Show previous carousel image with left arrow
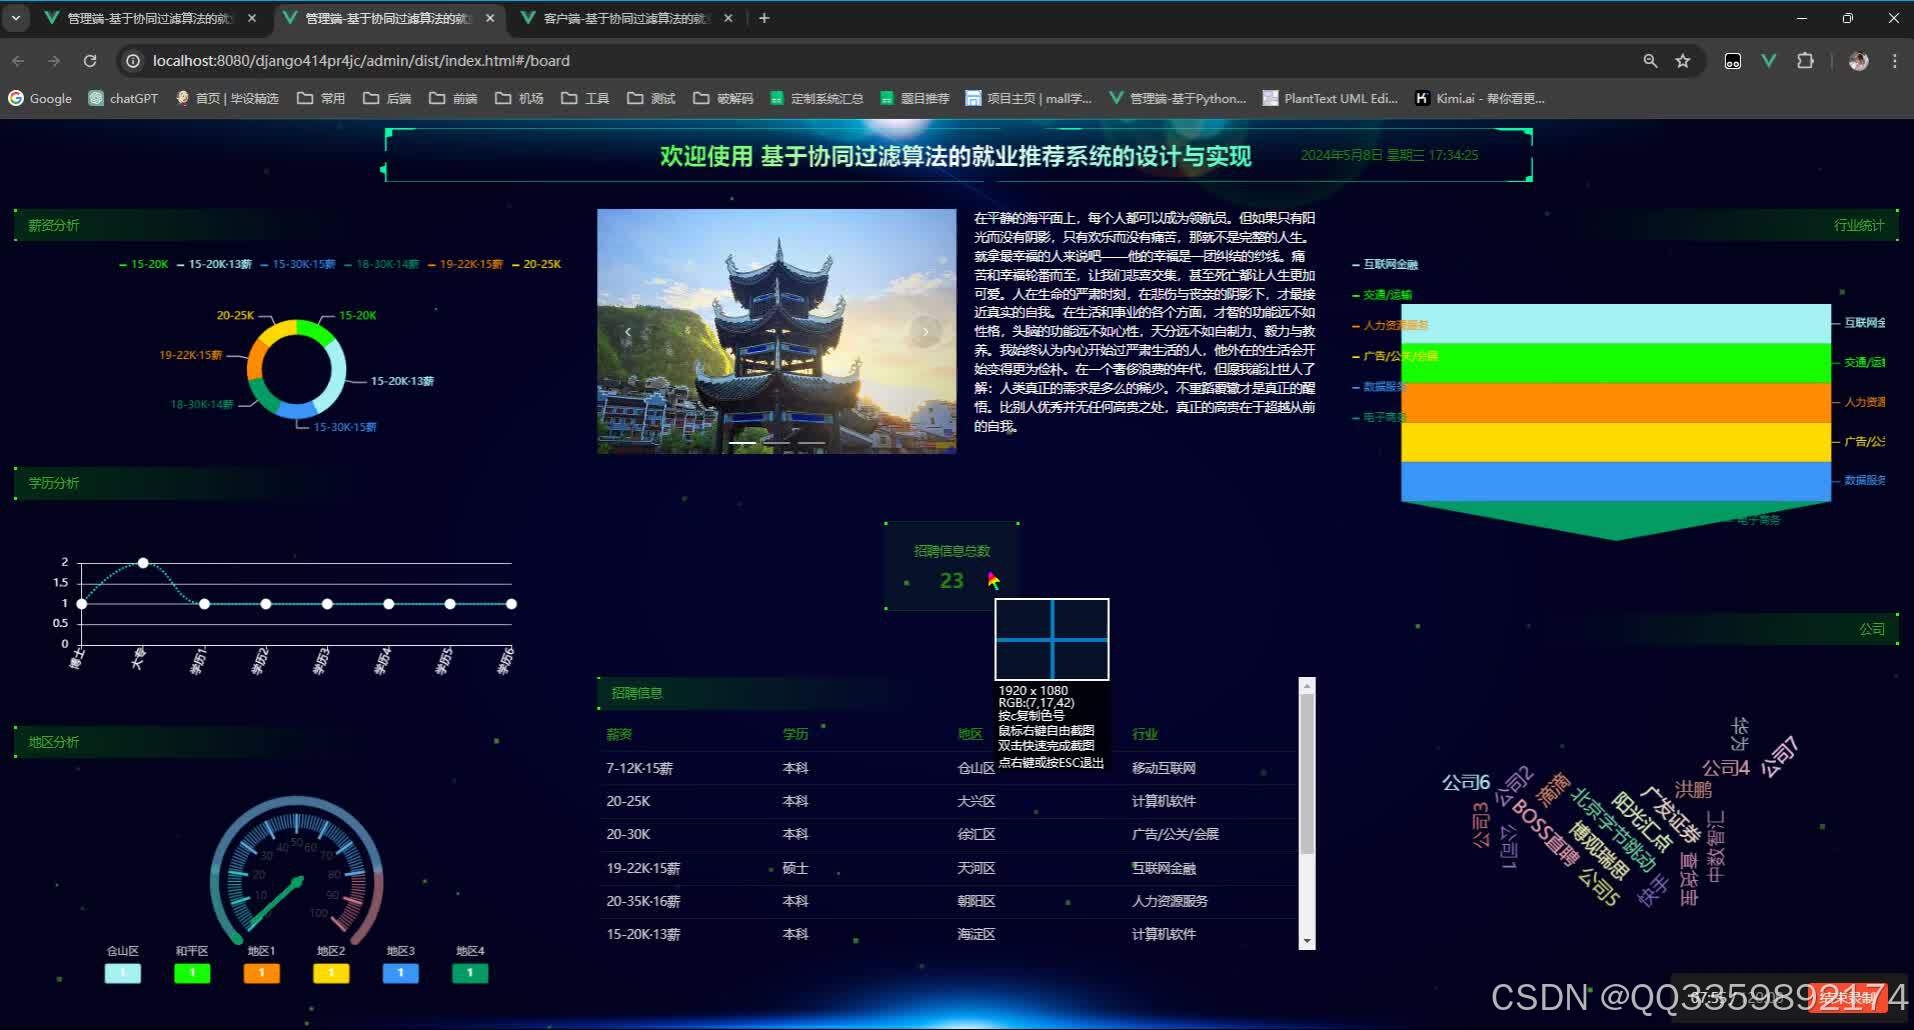The image size is (1914, 1030). (x=628, y=331)
